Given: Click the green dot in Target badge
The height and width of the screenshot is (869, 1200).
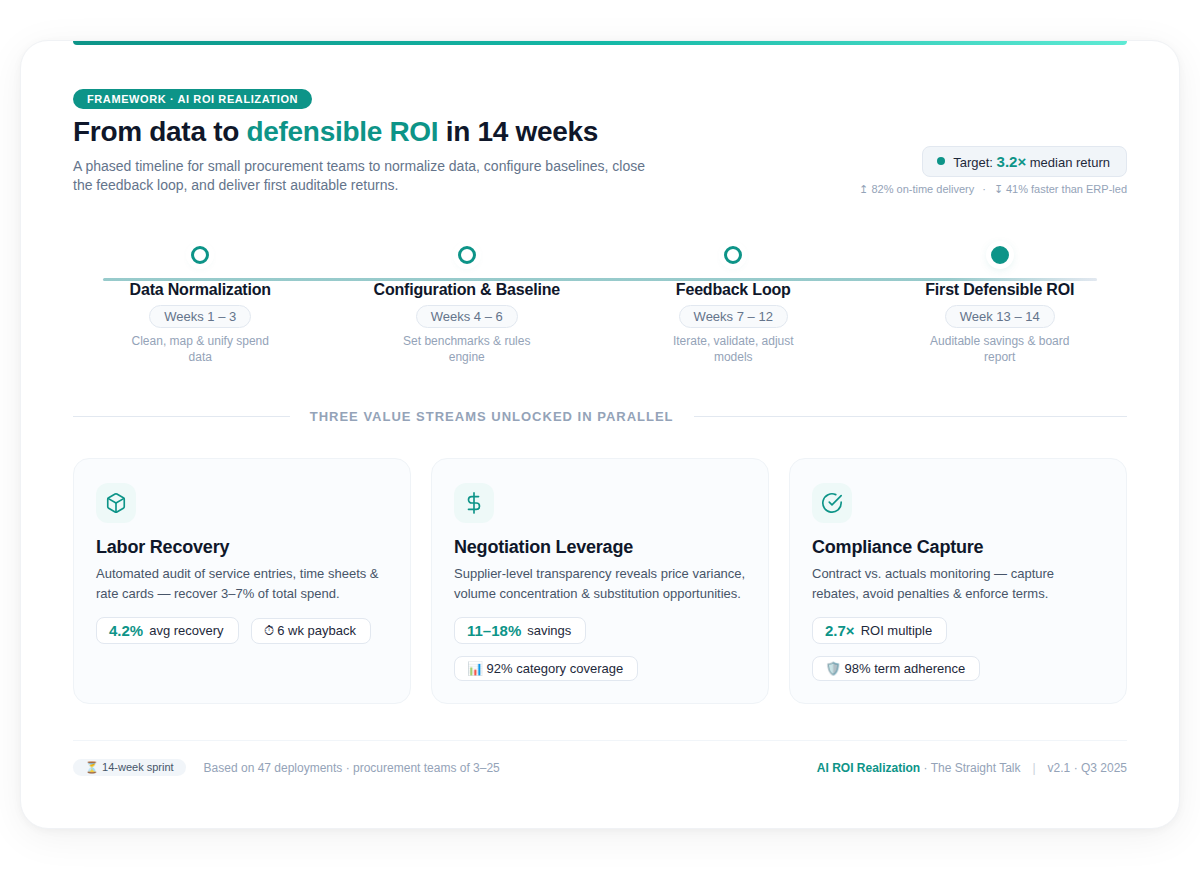Looking at the screenshot, I should pos(941,161).
